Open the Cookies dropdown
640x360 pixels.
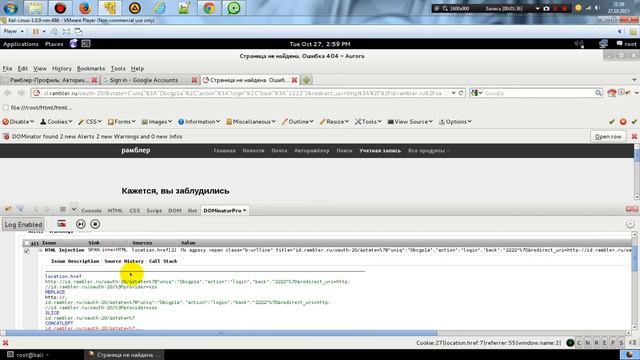click(x=56, y=122)
